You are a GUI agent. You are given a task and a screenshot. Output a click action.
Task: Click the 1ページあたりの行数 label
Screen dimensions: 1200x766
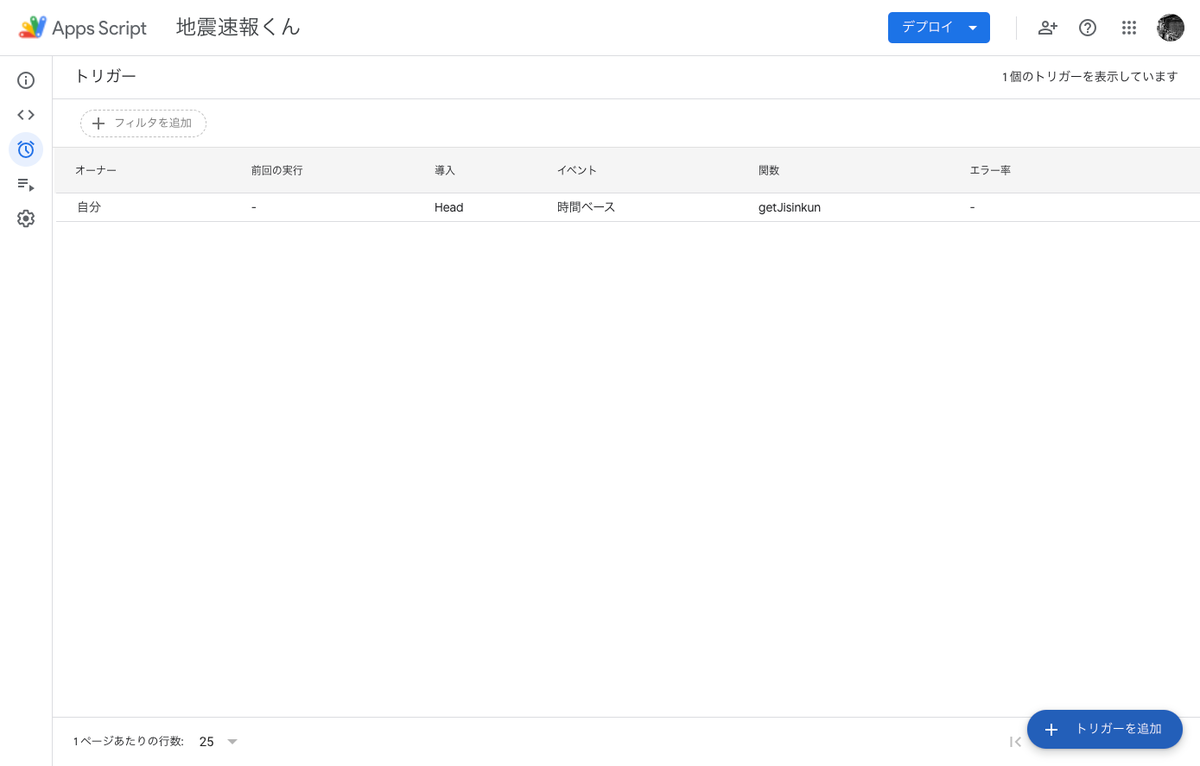129,742
